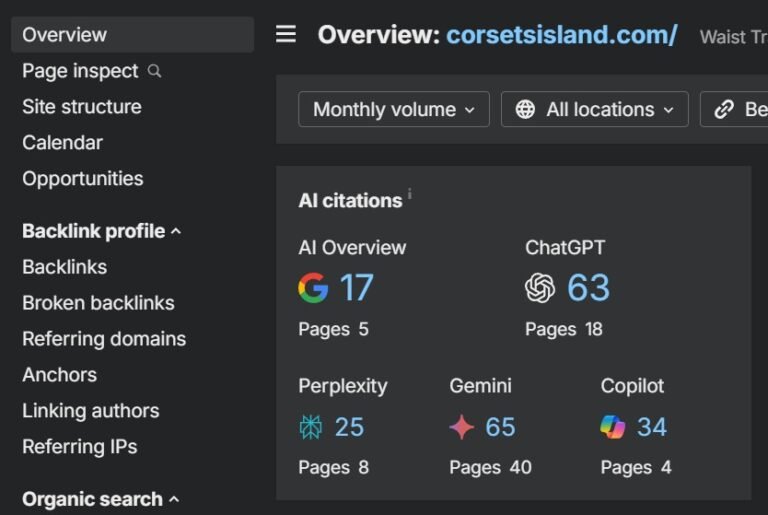Go to Broken backlinks report
Viewport: 768px width, 515px height.
(98, 303)
